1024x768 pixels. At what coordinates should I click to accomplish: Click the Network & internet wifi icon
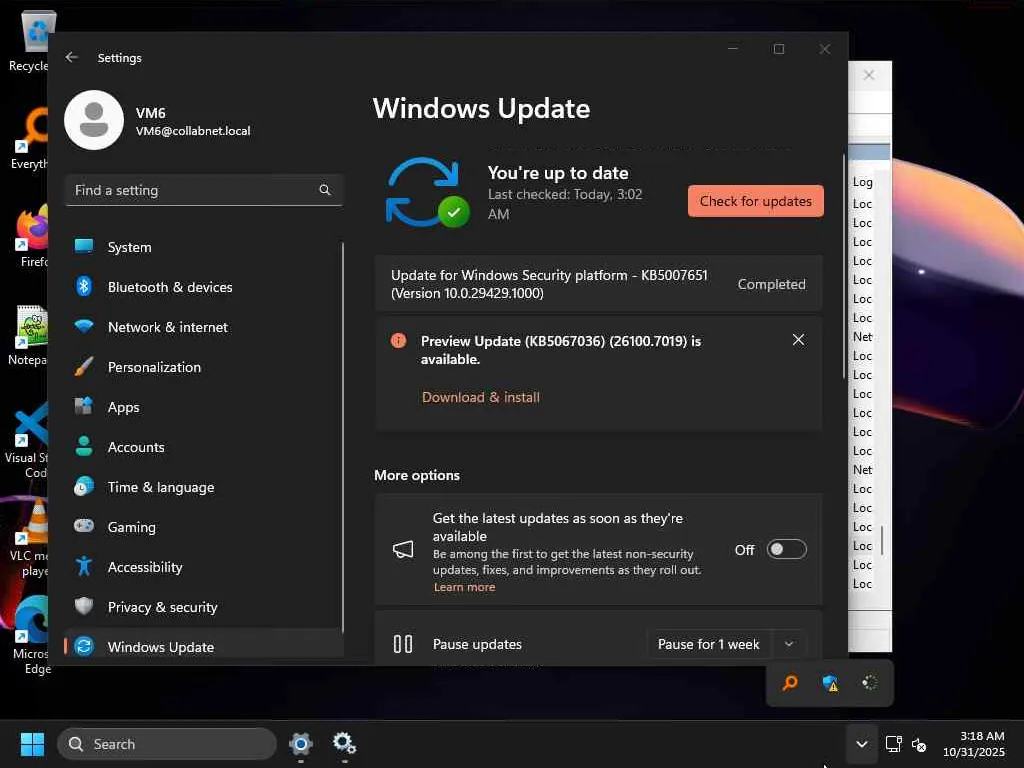tap(84, 326)
